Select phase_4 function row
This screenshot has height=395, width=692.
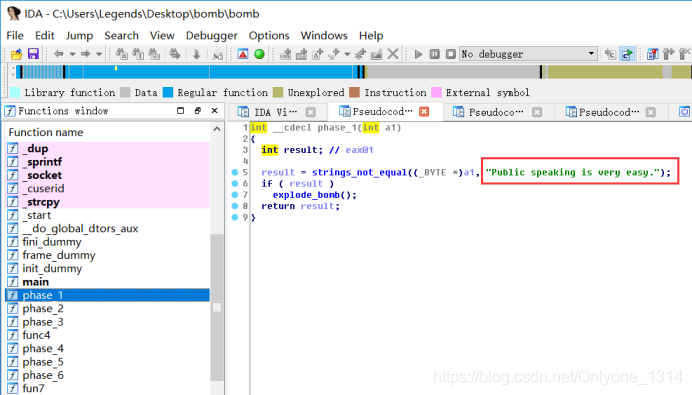point(108,349)
